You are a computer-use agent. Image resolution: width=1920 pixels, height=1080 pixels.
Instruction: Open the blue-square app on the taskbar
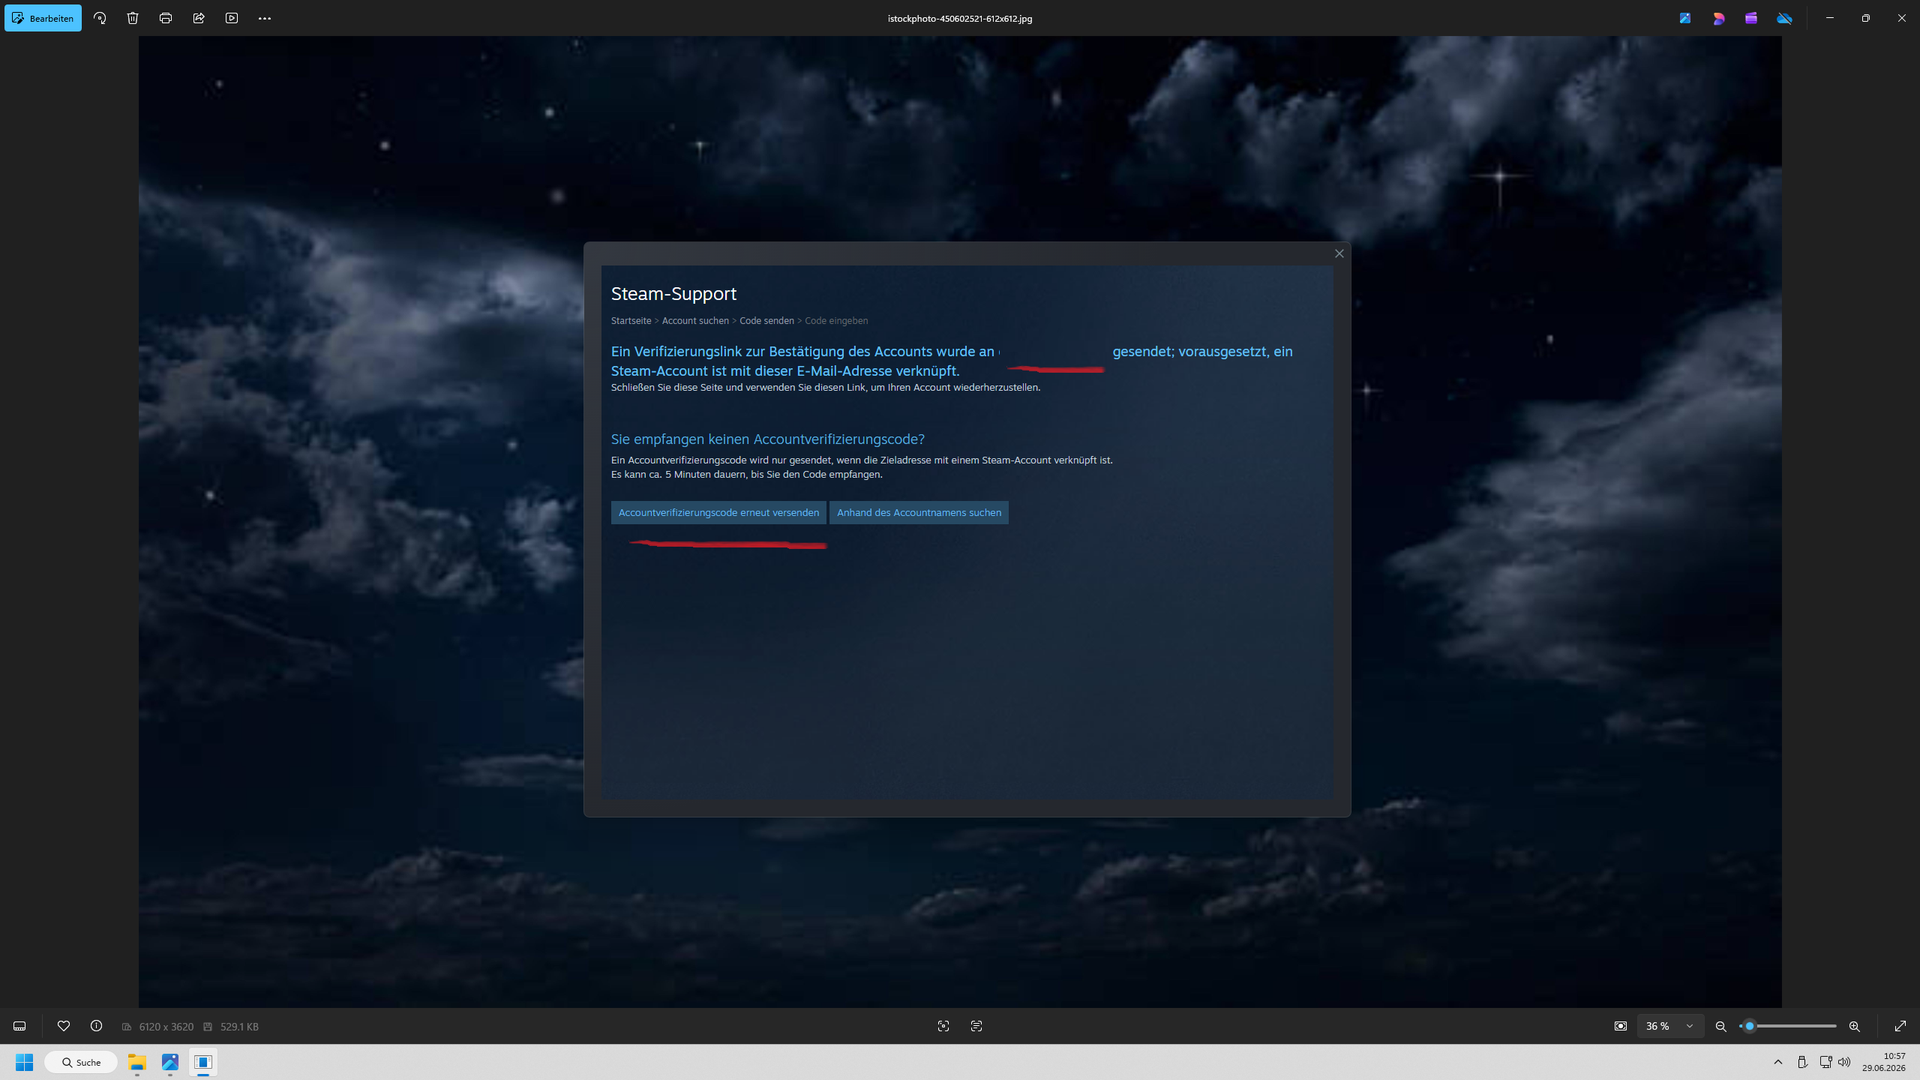pos(203,1062)
